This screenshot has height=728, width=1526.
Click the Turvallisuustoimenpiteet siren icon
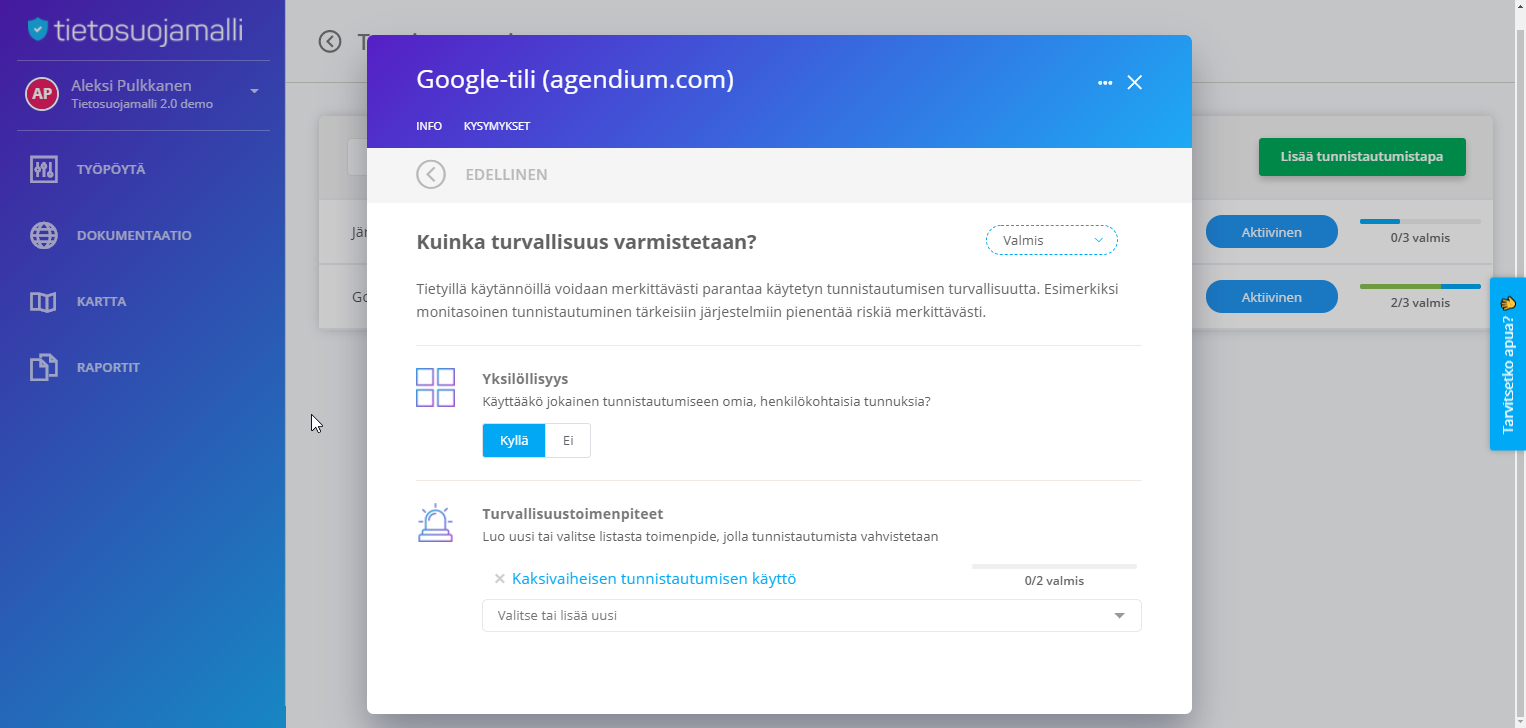[x=435, y=524]
